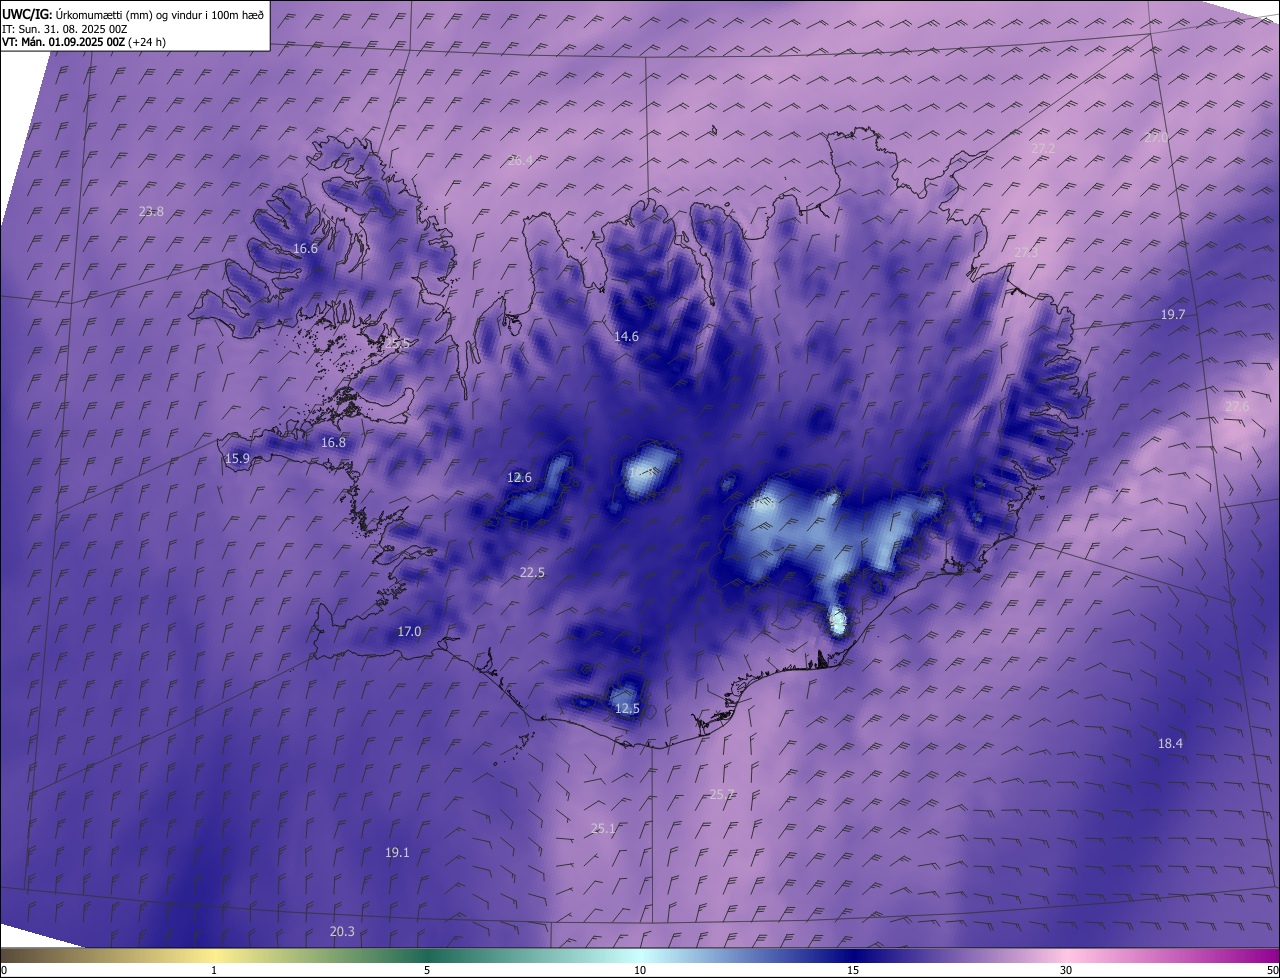Click the colorbar tick label 50
1280x978 pixels.
coord(1273,970)
